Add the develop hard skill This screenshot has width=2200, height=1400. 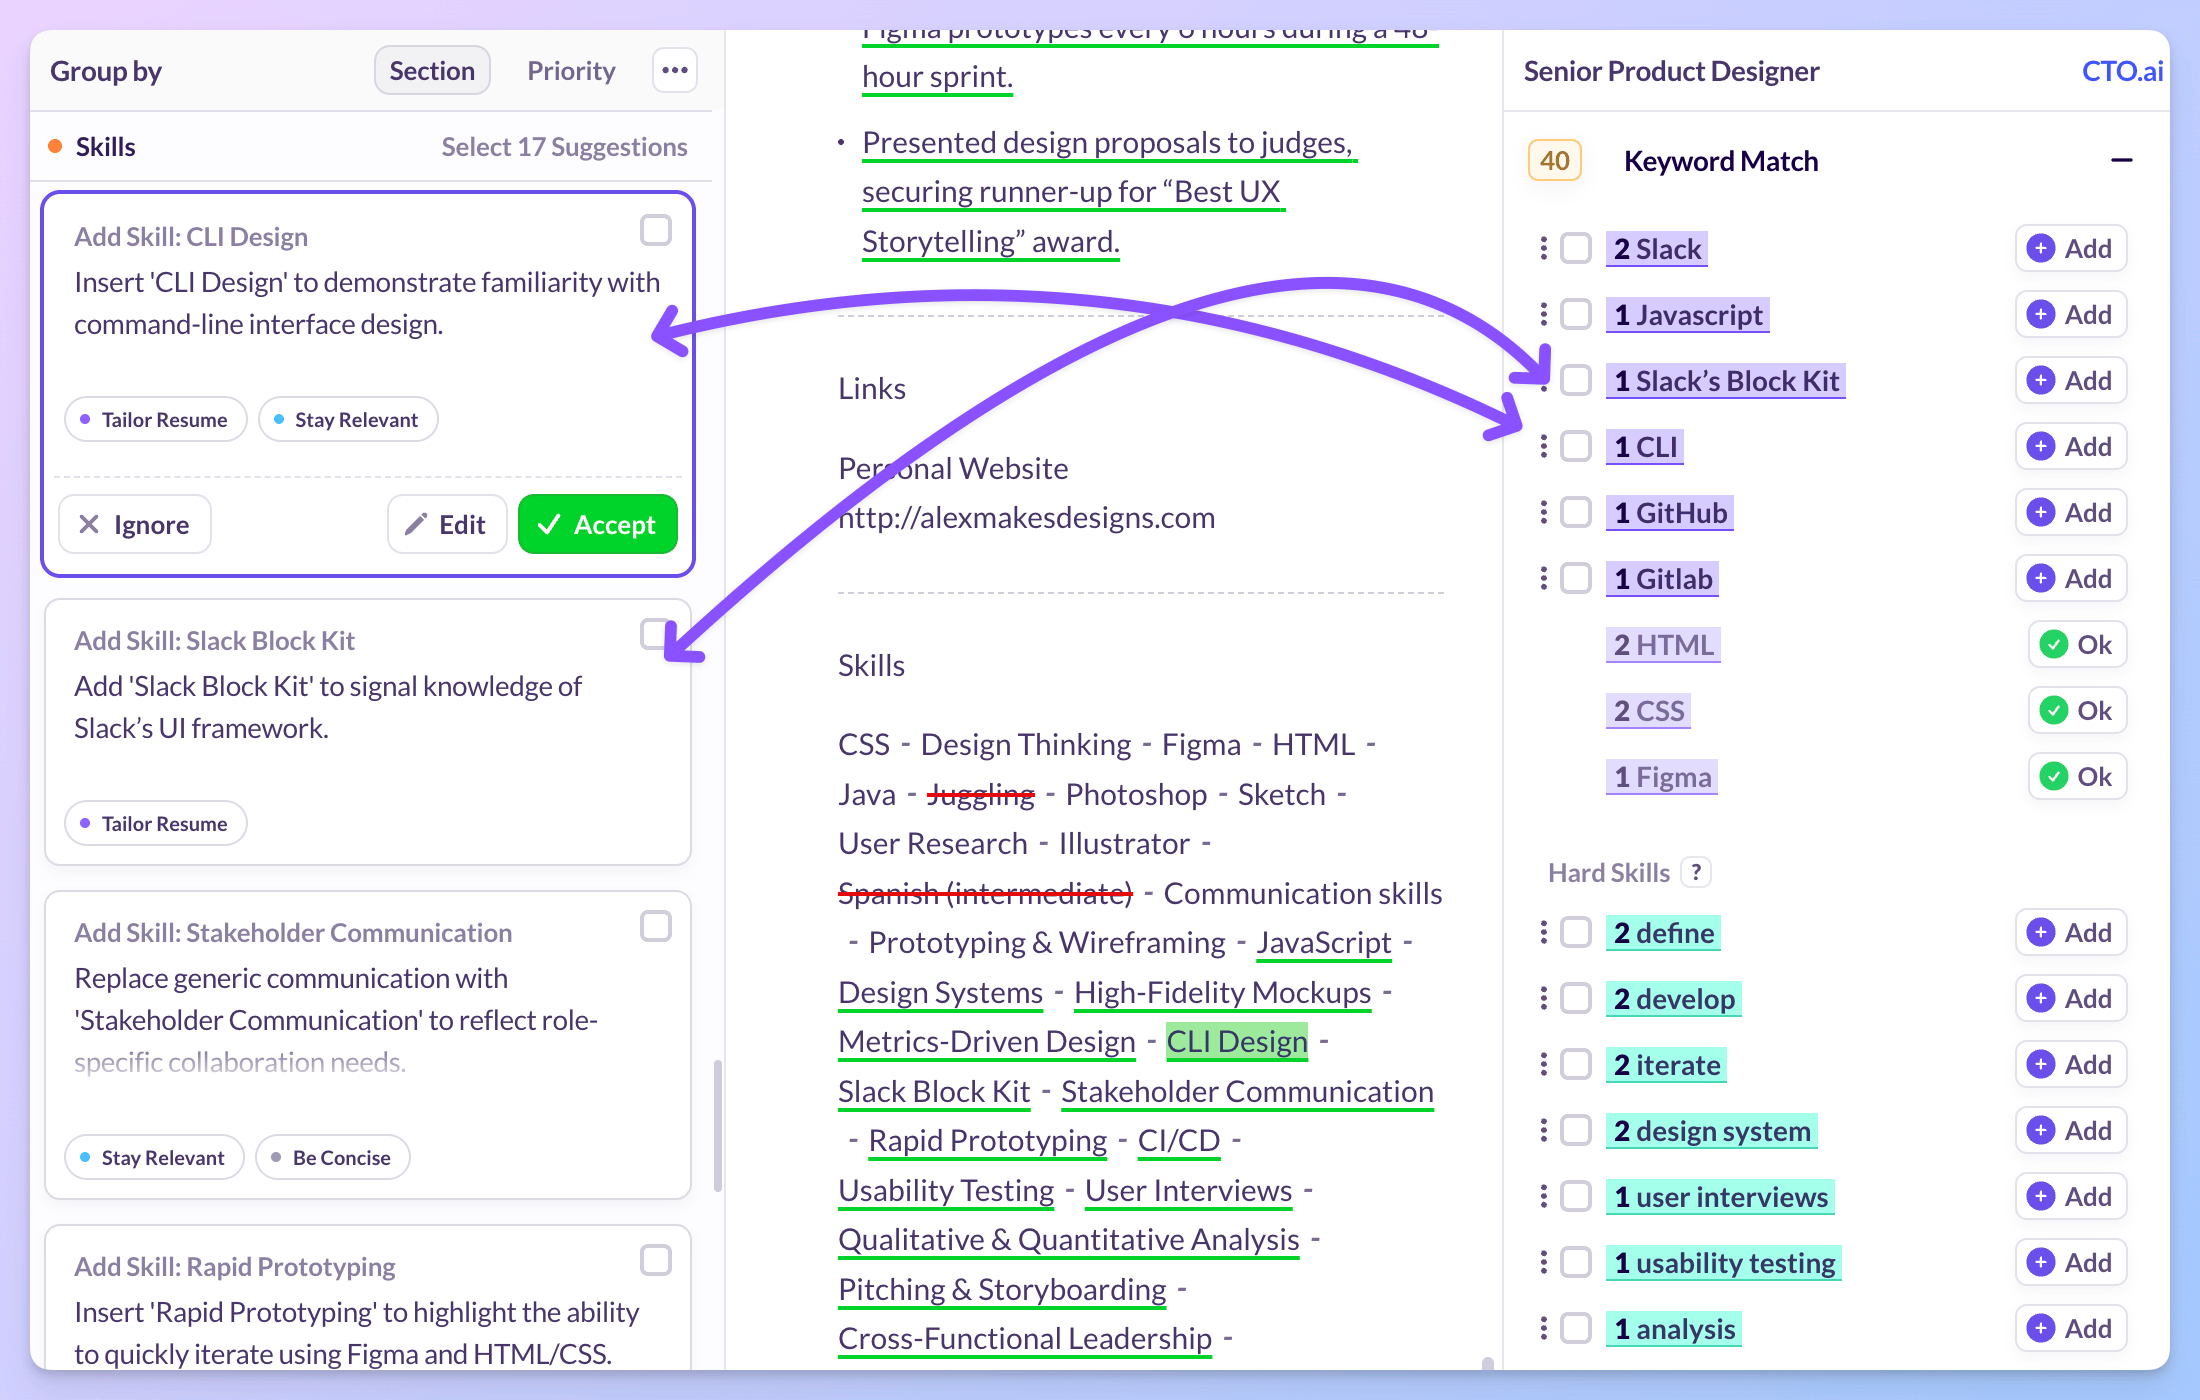tap(2070, 998)
